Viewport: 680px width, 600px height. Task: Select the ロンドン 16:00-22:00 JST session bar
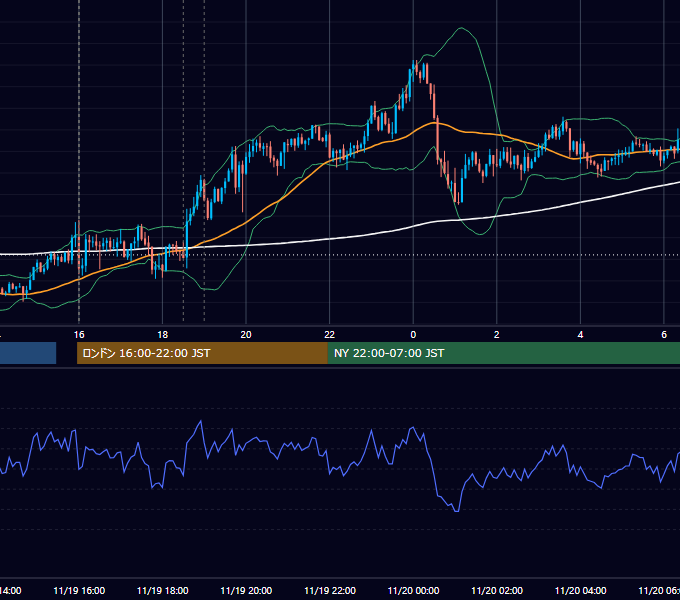pos(202,353)
